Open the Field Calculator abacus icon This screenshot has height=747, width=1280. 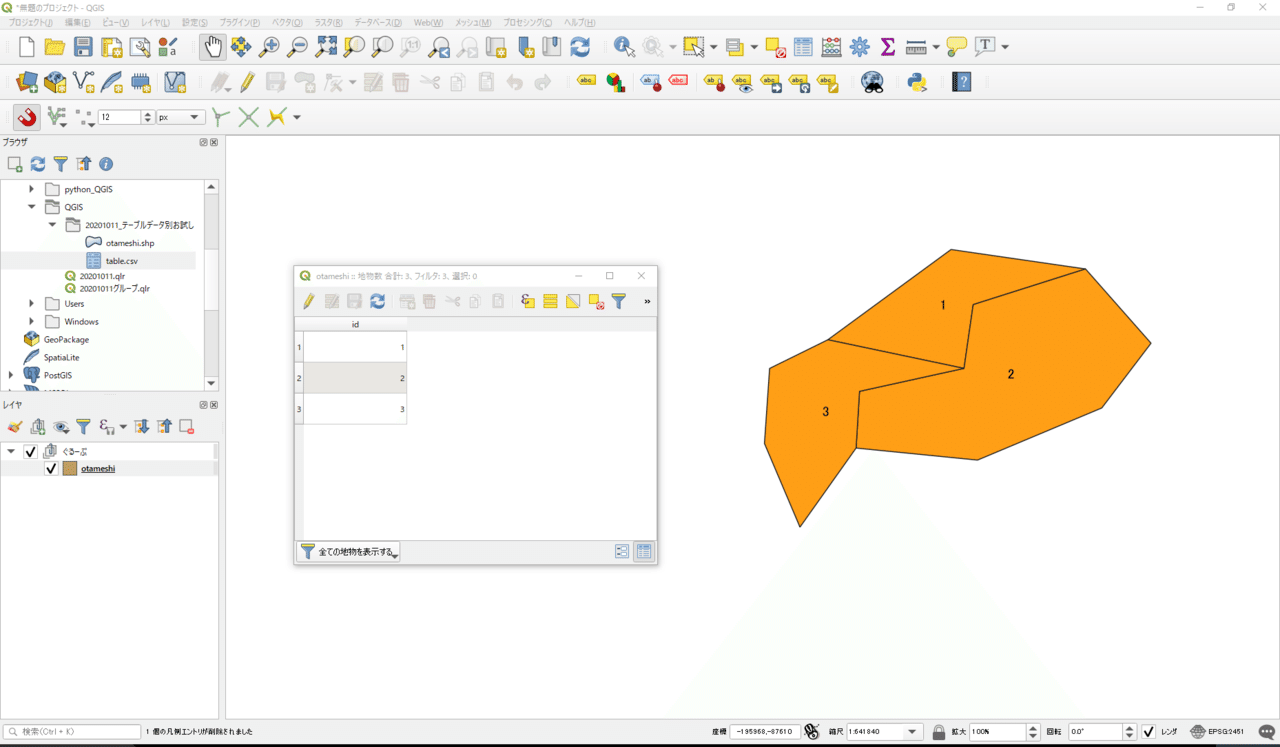(831, 47)
